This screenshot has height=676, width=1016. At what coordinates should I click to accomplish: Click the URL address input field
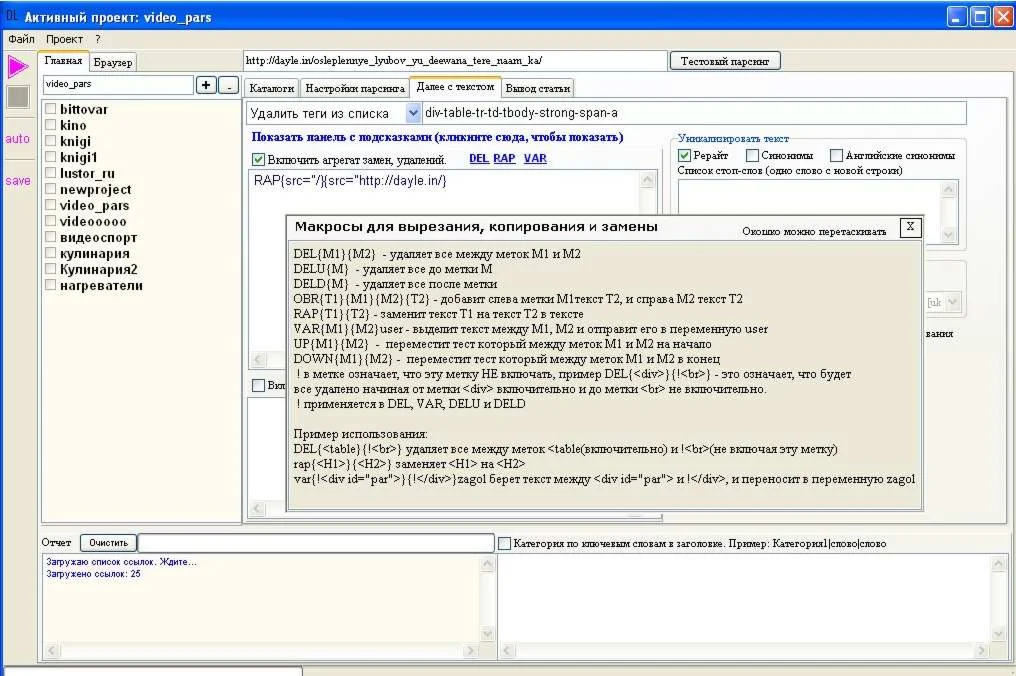click(x=454, y=61)
